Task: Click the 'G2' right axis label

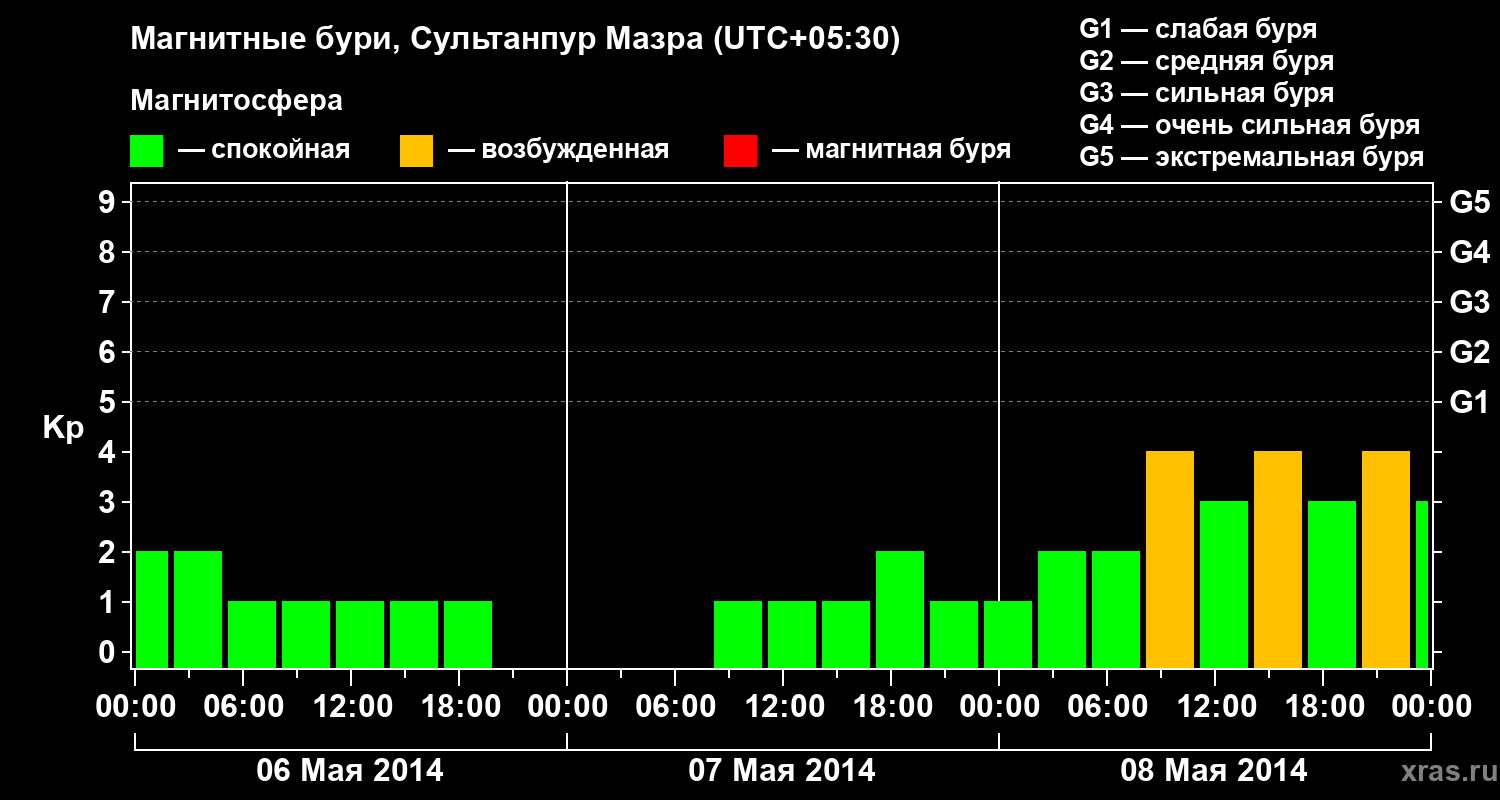Action: pos(1469,352)
